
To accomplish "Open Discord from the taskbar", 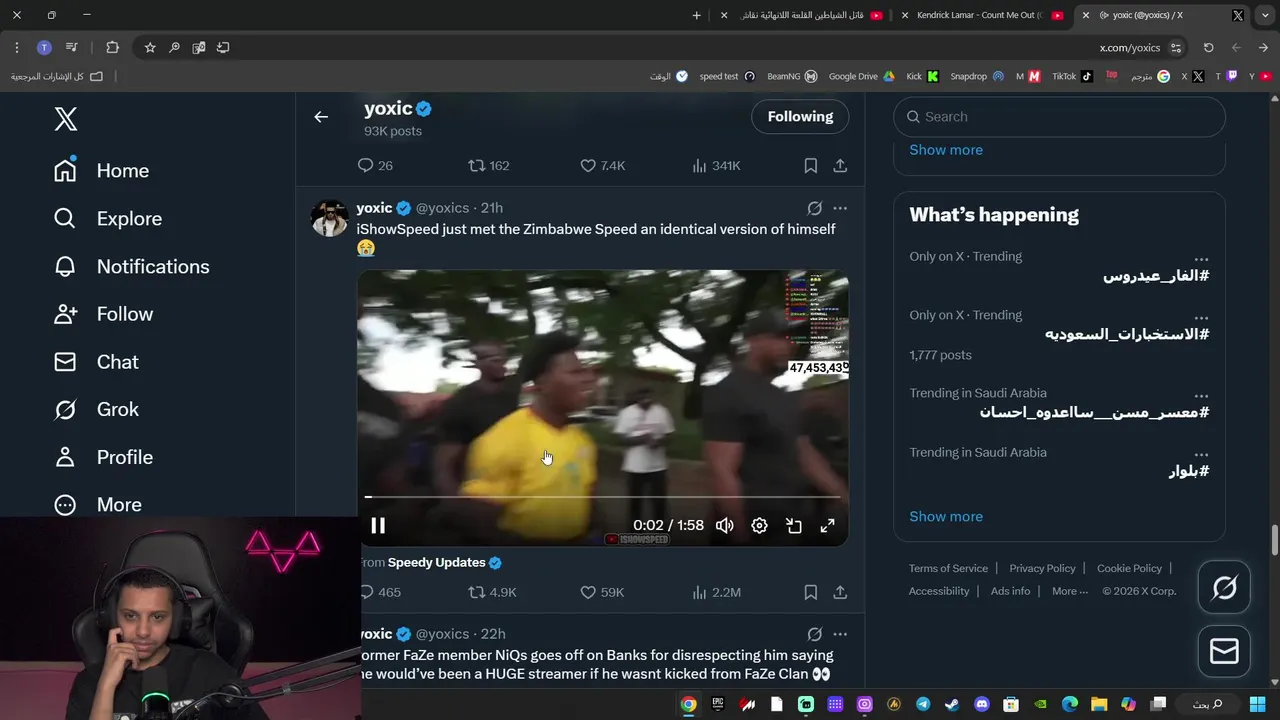I will [982, 704].
